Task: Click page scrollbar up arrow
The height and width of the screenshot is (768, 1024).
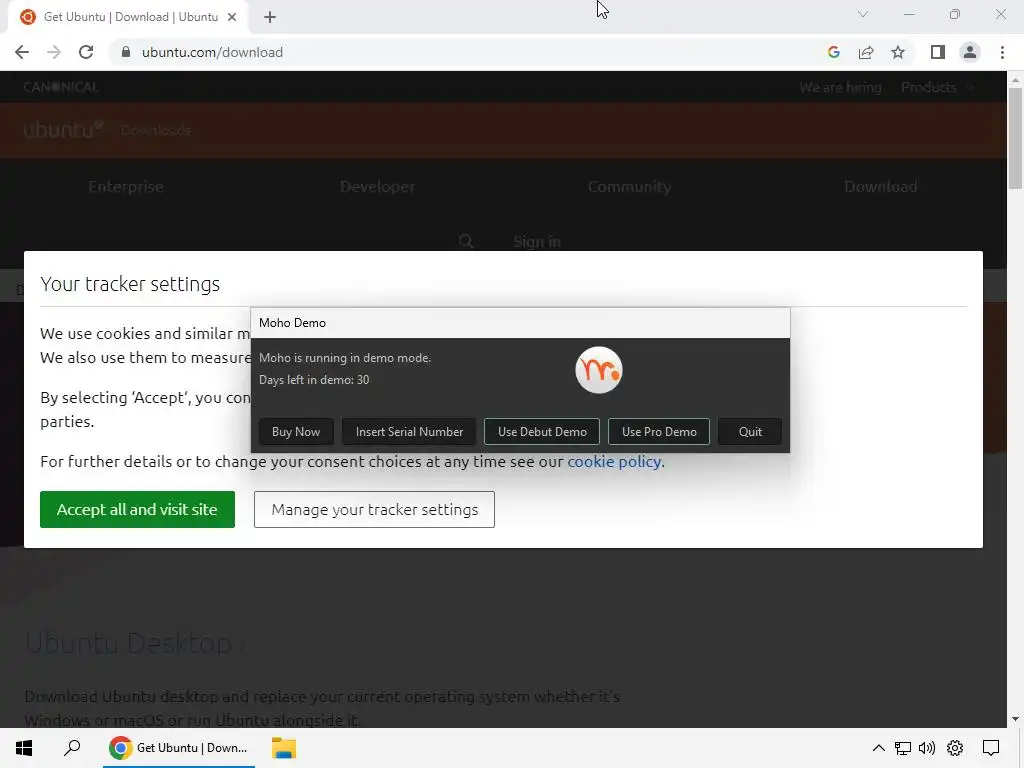Action: click(1015, 80)
